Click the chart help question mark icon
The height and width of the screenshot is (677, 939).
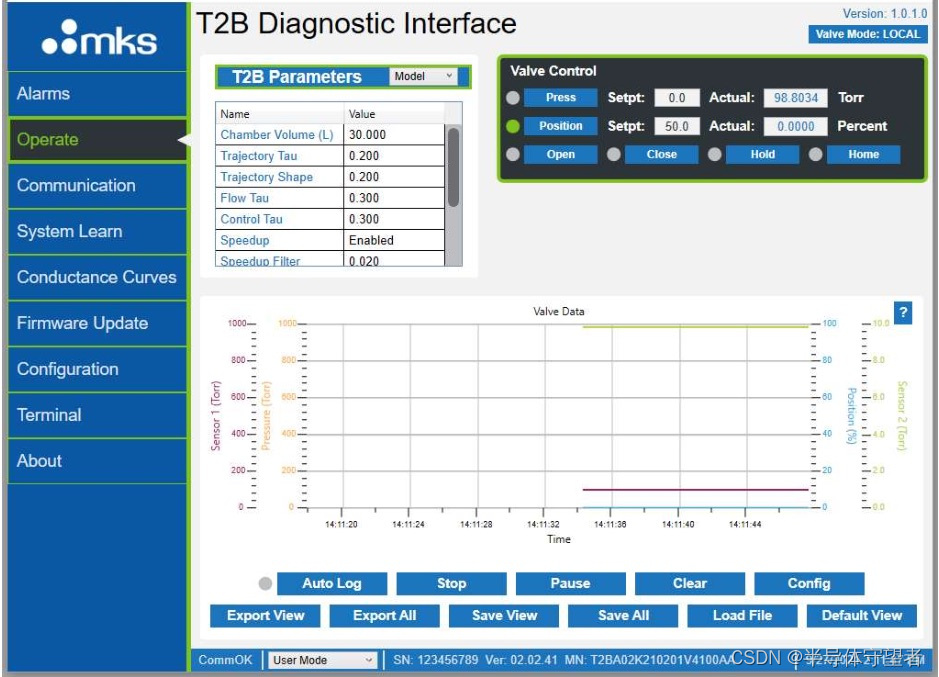[902, 312]
